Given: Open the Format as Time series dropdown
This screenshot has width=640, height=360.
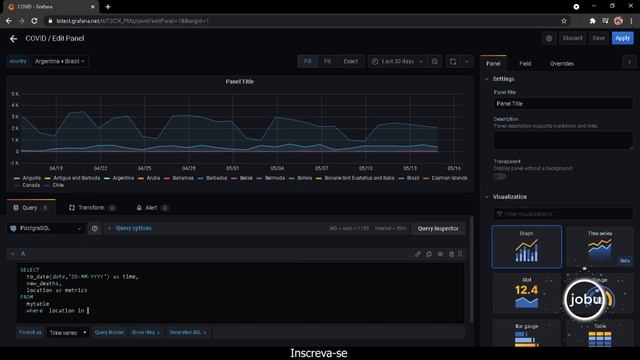Looking at the screenshot, I should [x=67, y=333].
